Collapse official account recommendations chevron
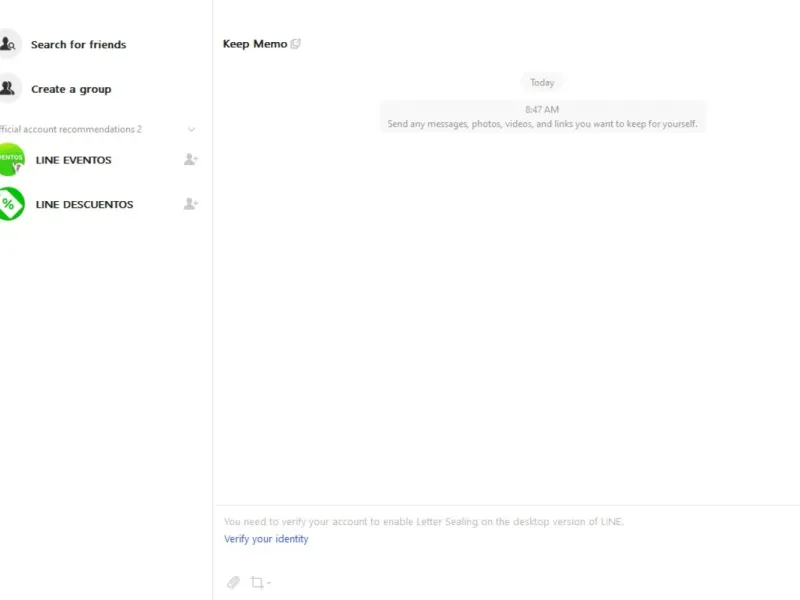 [x=191, y=130]
